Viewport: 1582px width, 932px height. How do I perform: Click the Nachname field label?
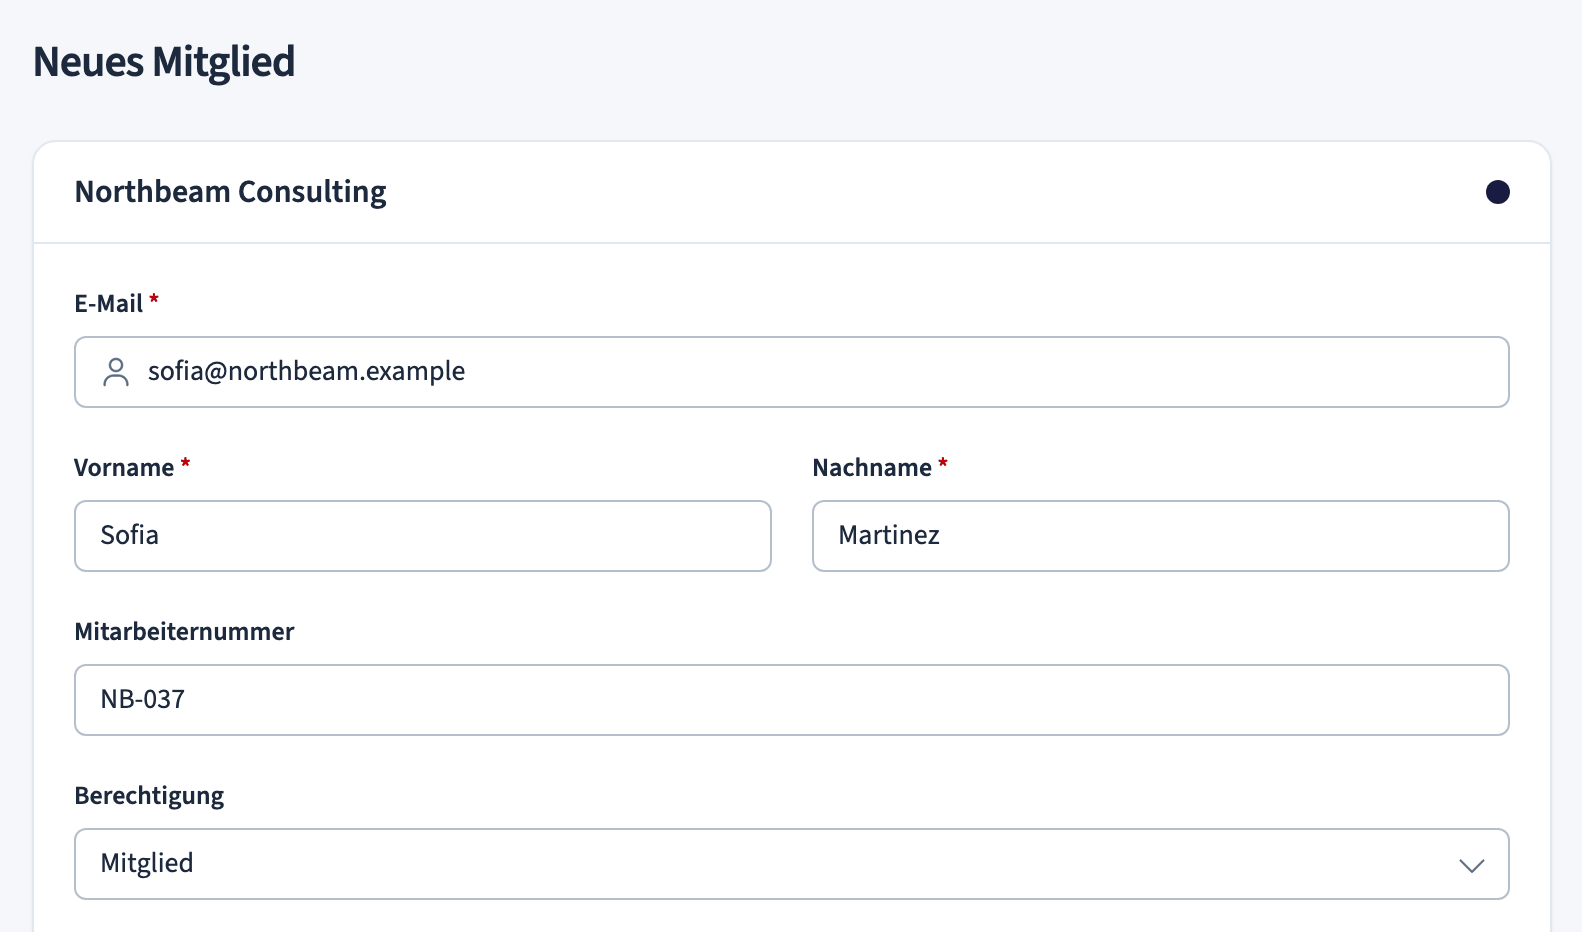click(872, 468)
